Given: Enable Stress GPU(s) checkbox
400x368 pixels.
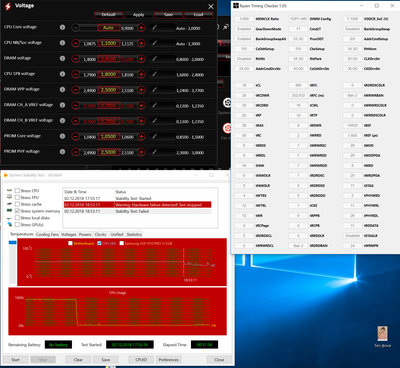Looking at the screenshot, I should [17, 225].
